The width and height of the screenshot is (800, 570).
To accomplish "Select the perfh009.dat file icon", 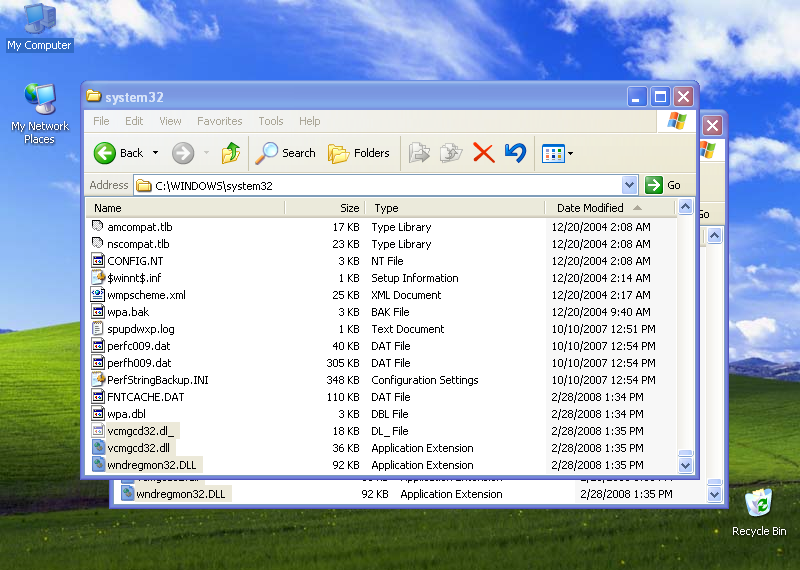I will 97,362.
